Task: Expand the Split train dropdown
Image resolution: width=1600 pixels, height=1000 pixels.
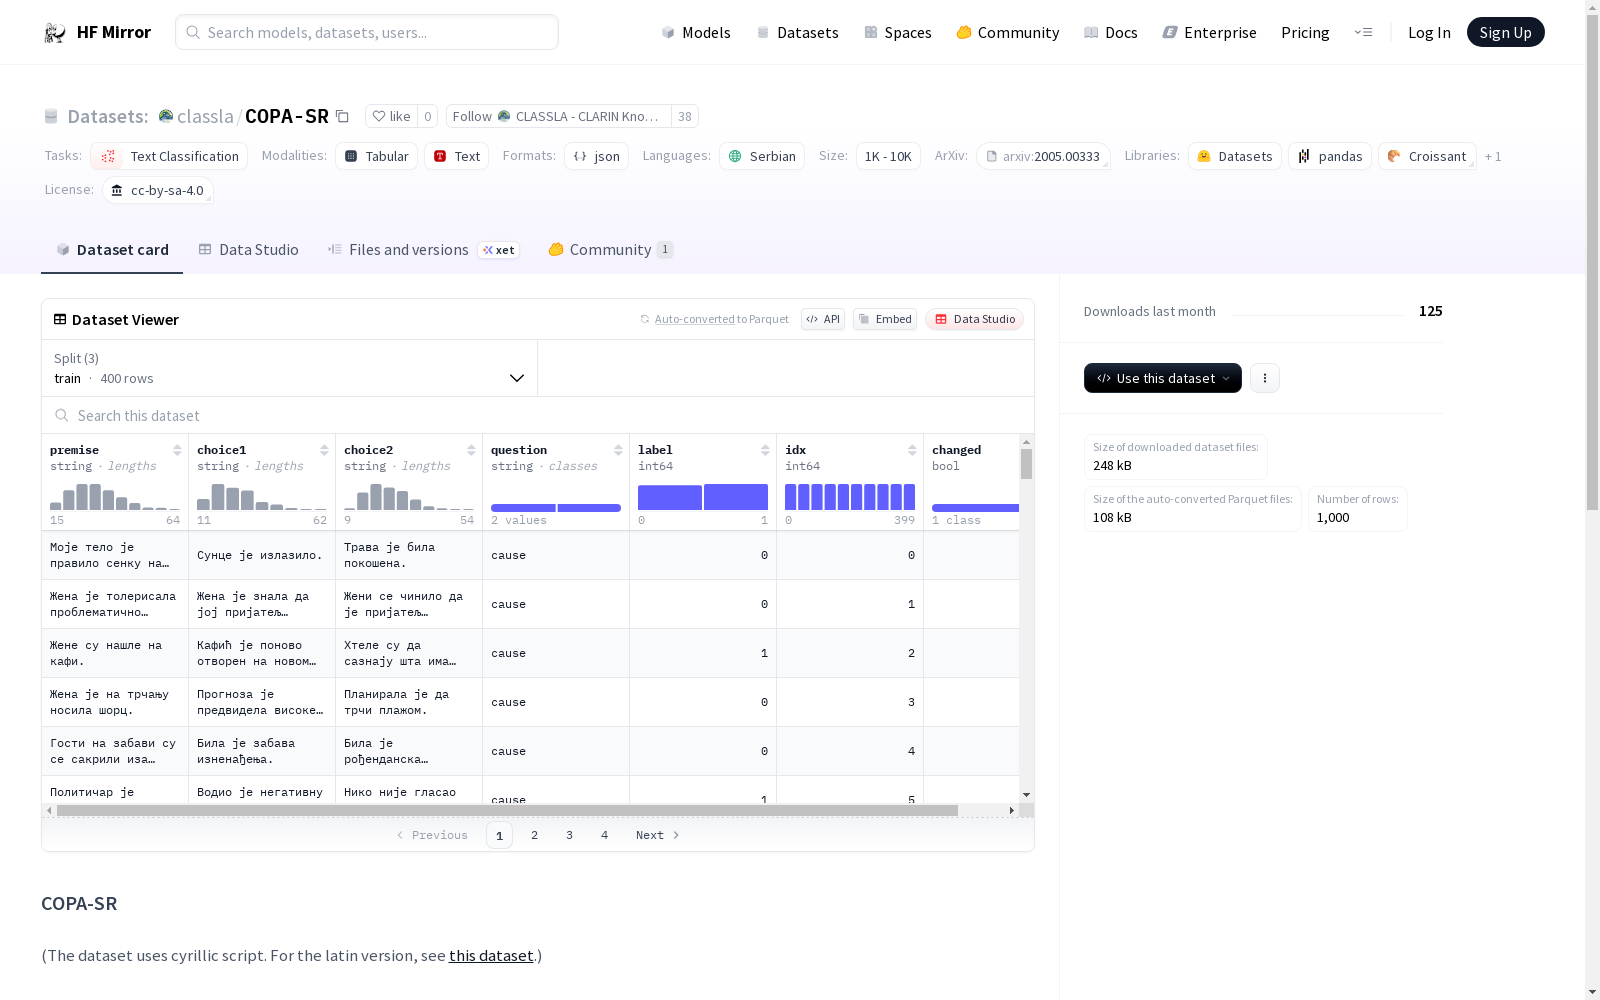Action: coord(290,368)
